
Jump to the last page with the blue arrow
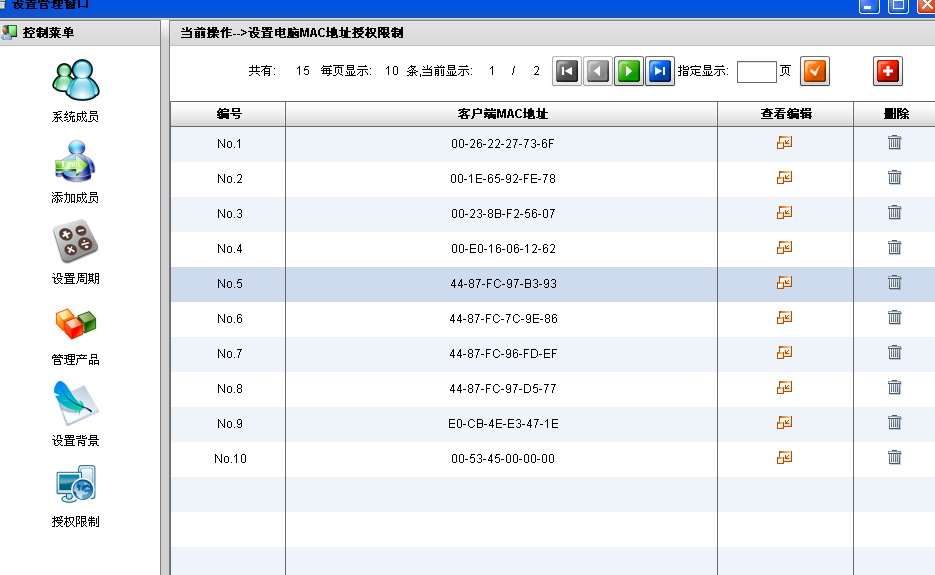point(660,72)
